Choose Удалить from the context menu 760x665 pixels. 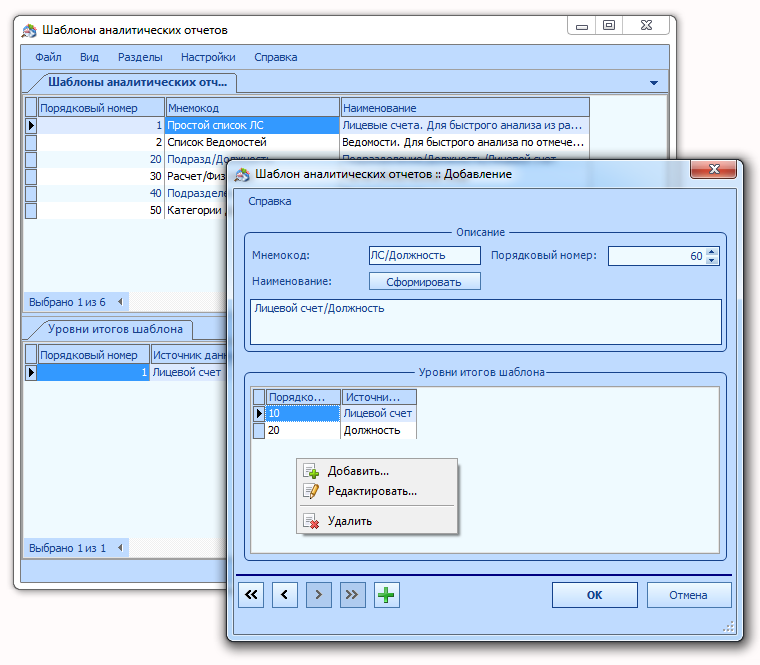pos(377,521)
